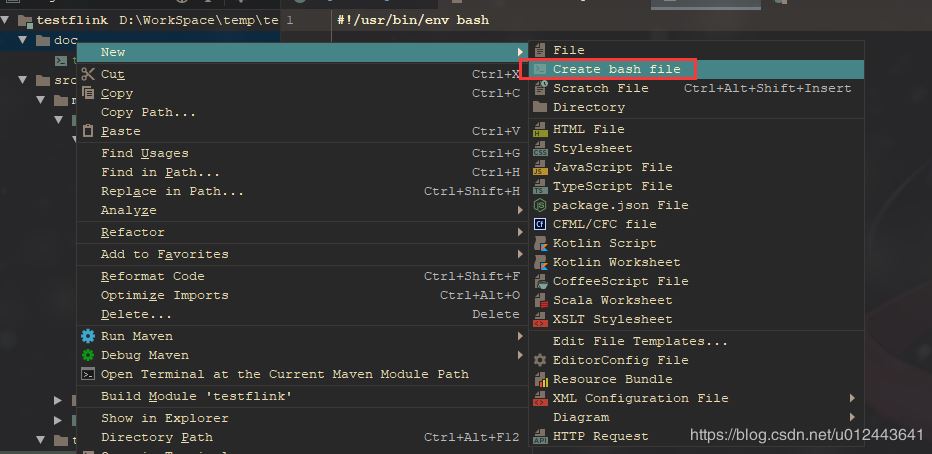The width and height of the screenshot is (932, 454).
Task: Collapse the testflink project tree node
Action: coord(6,20)
